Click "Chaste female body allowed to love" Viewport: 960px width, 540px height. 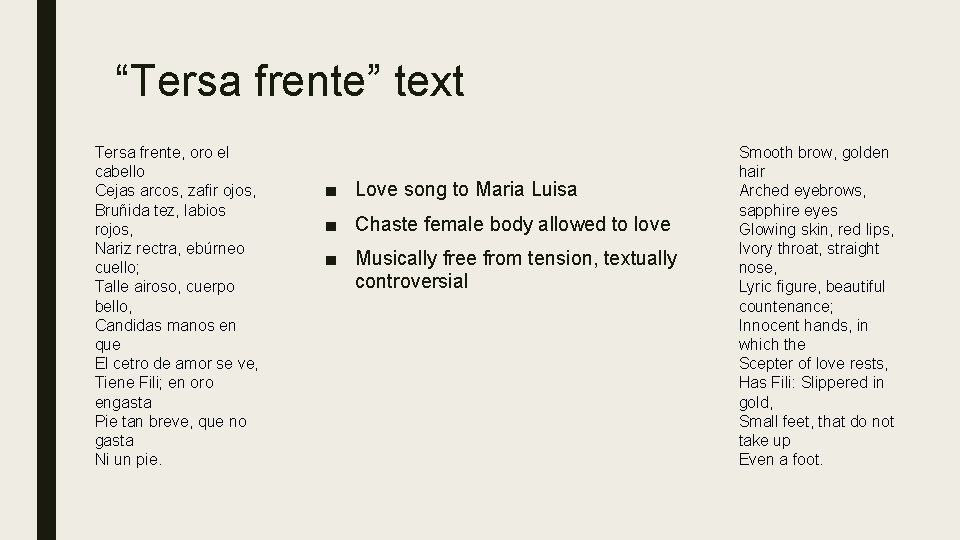(512, 224)
